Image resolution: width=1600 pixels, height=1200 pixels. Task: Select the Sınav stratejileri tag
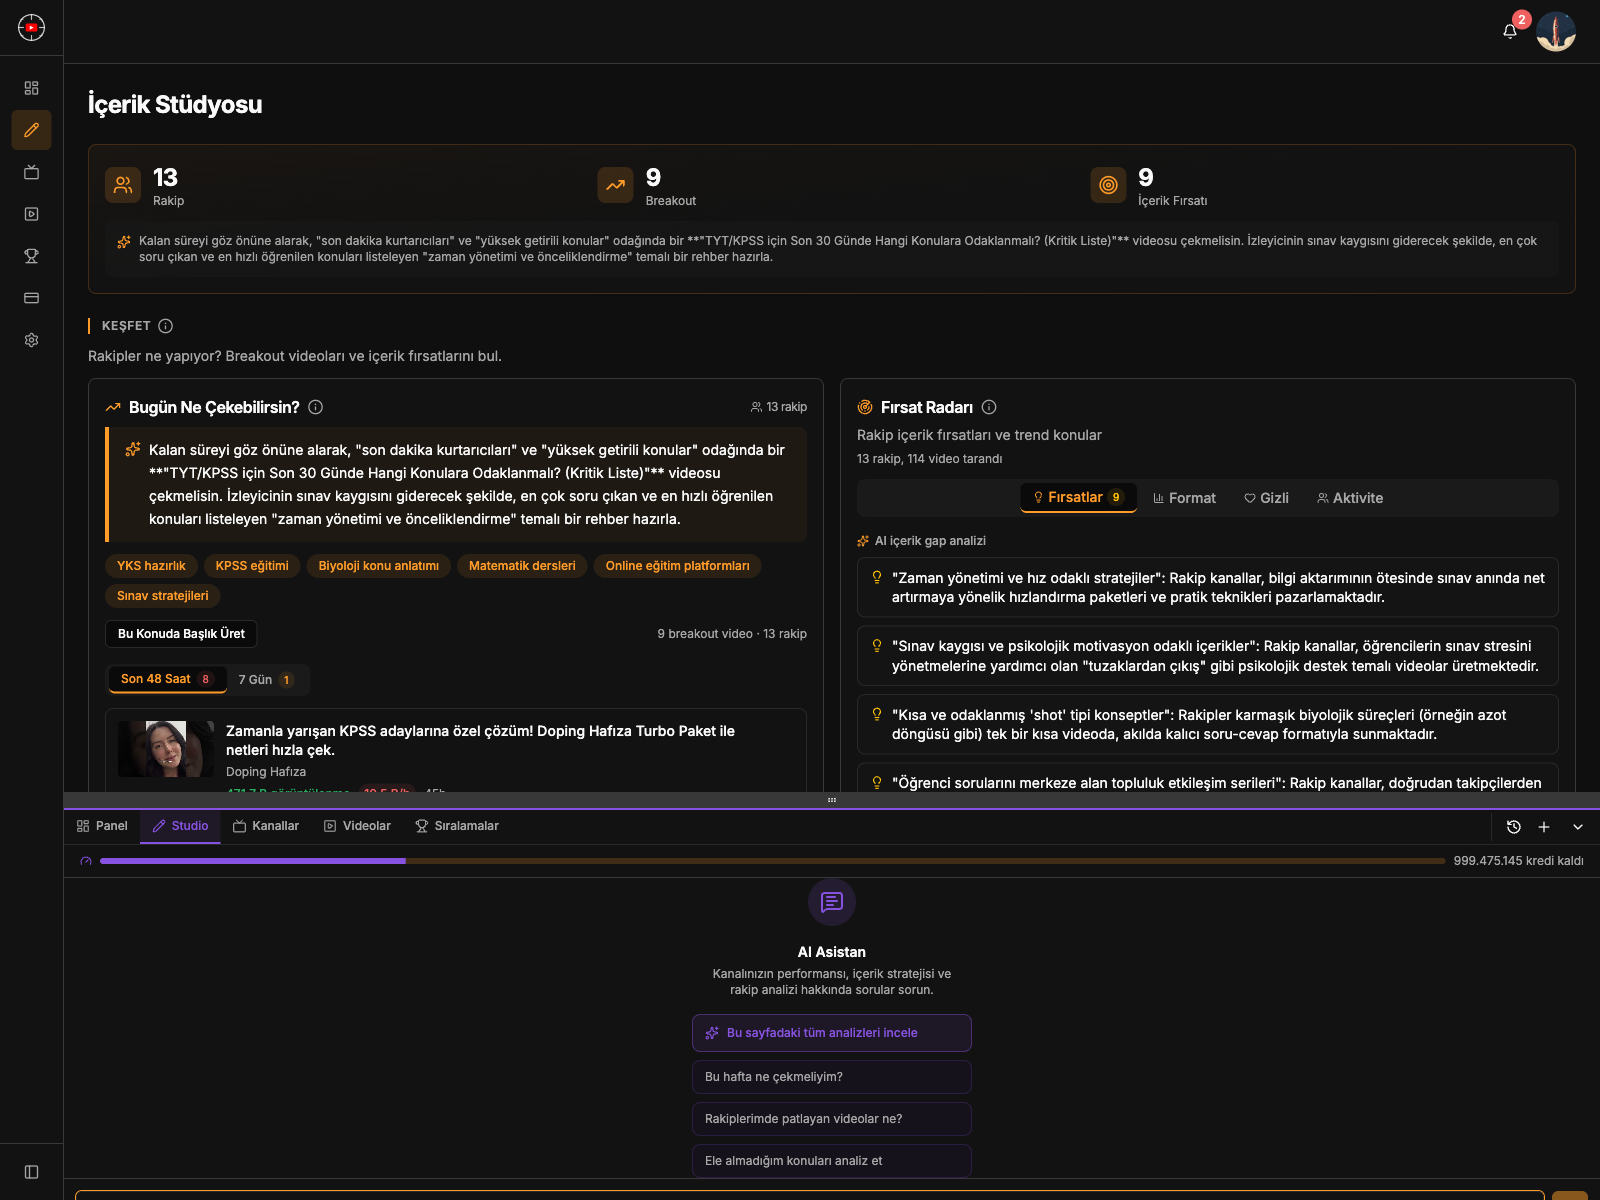163,596
